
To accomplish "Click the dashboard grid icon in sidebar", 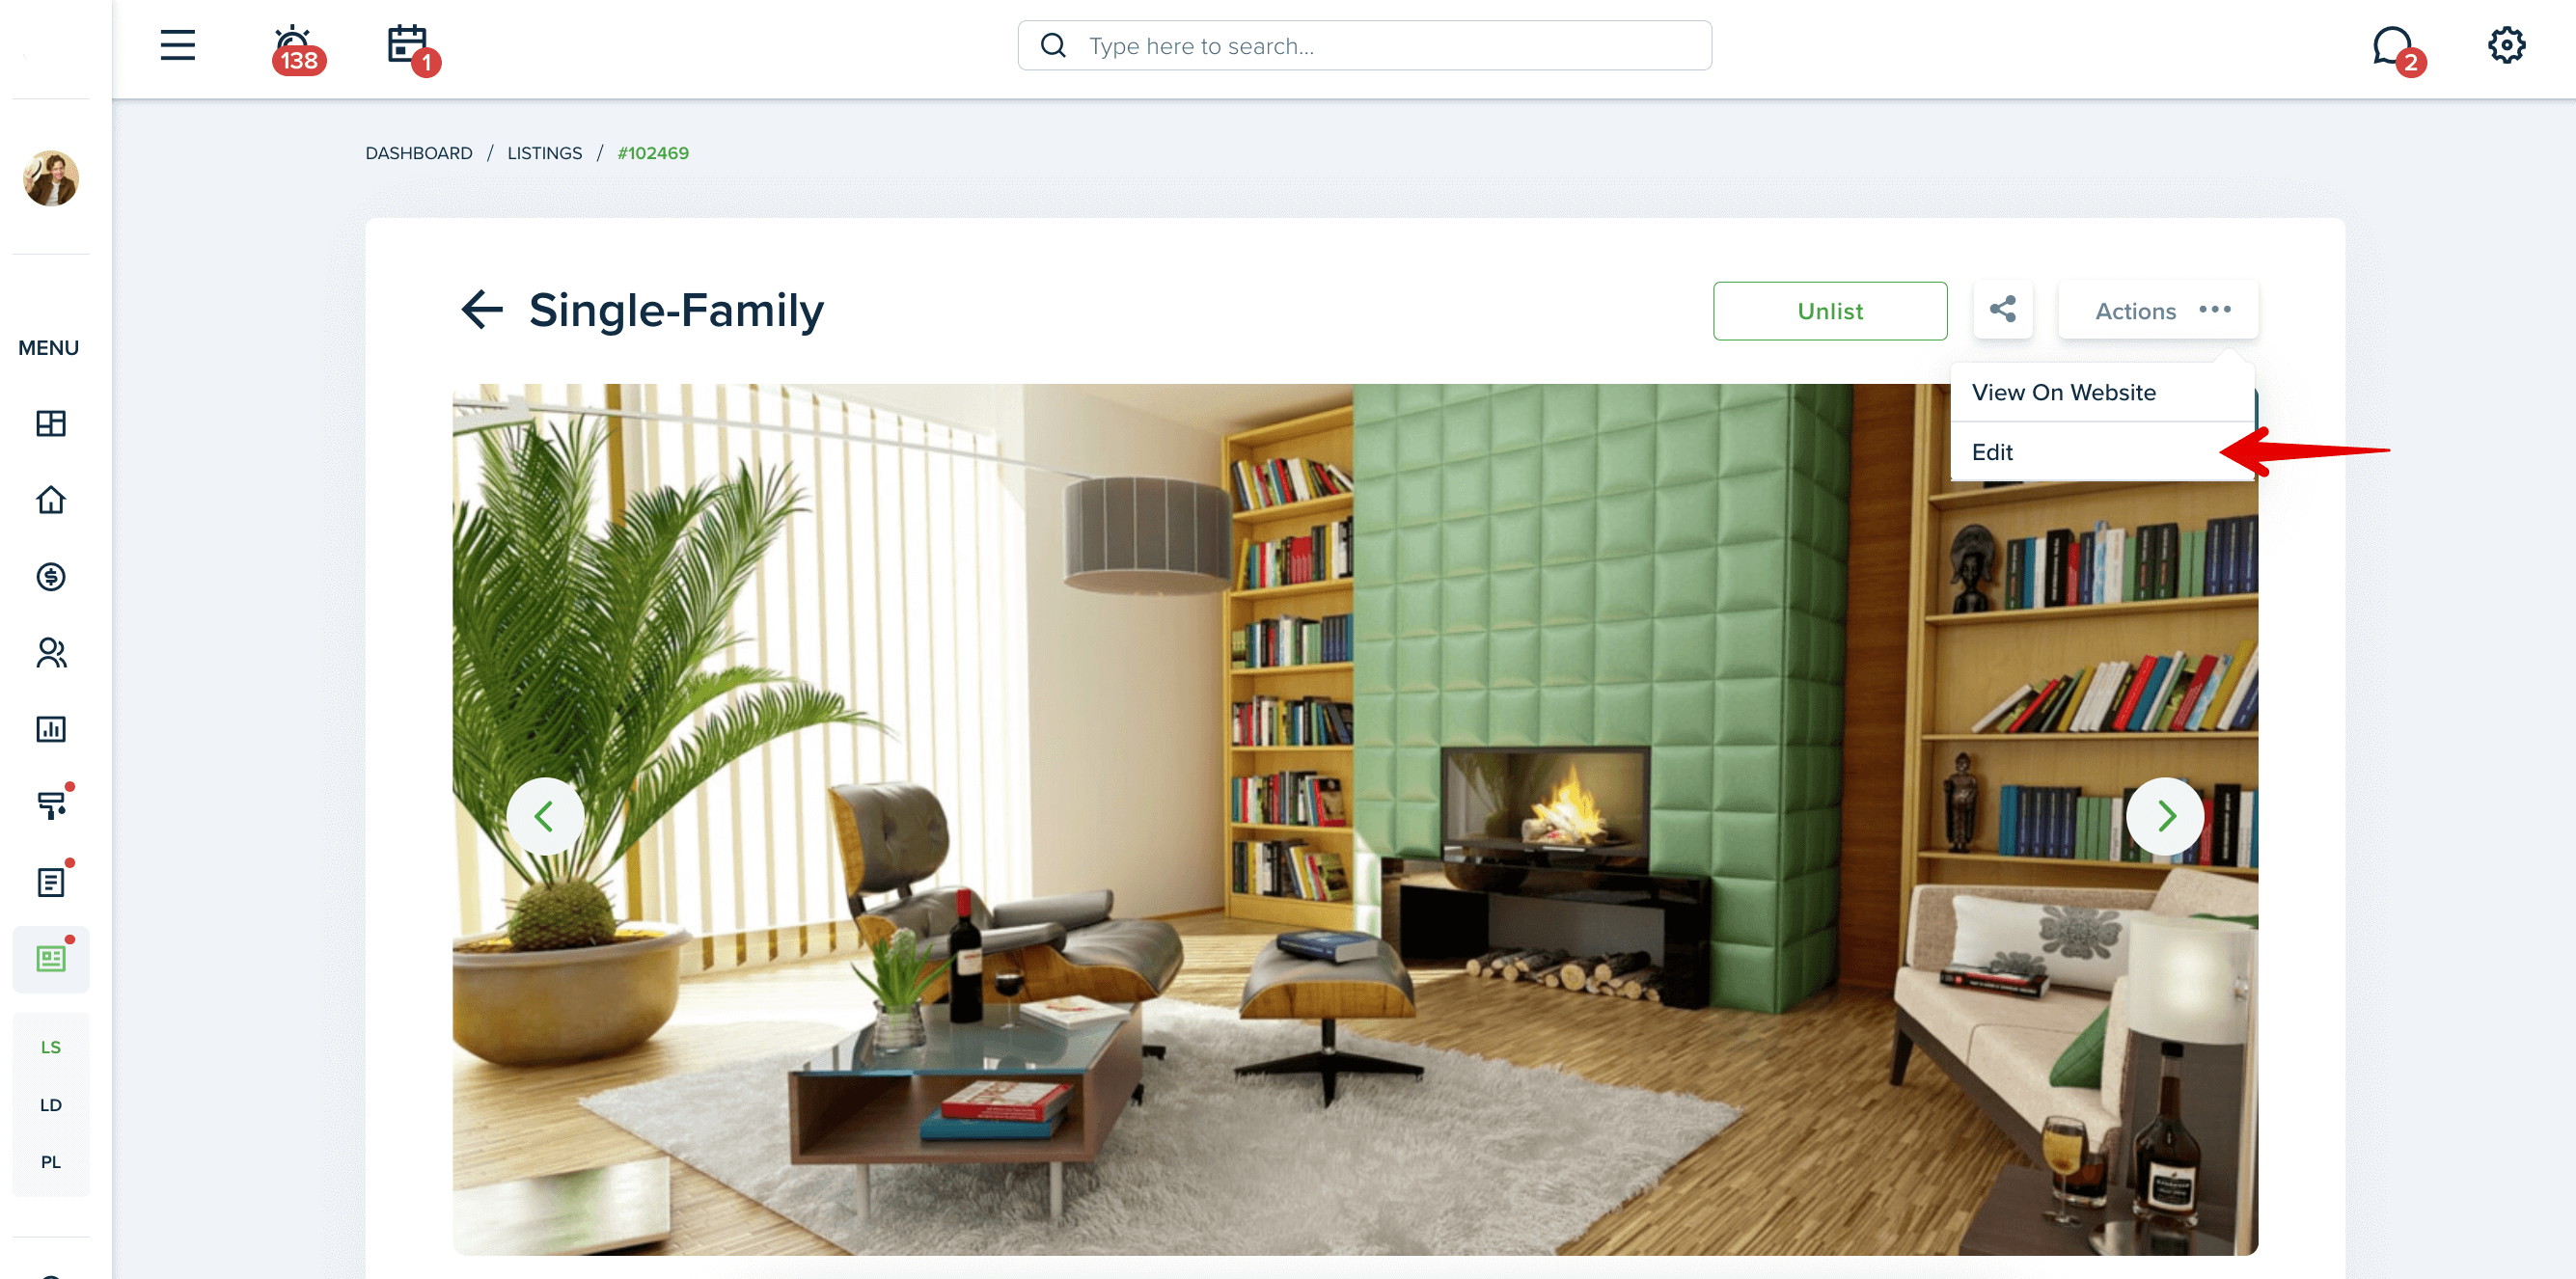I will pyautogui.click(x=49, y=423).
